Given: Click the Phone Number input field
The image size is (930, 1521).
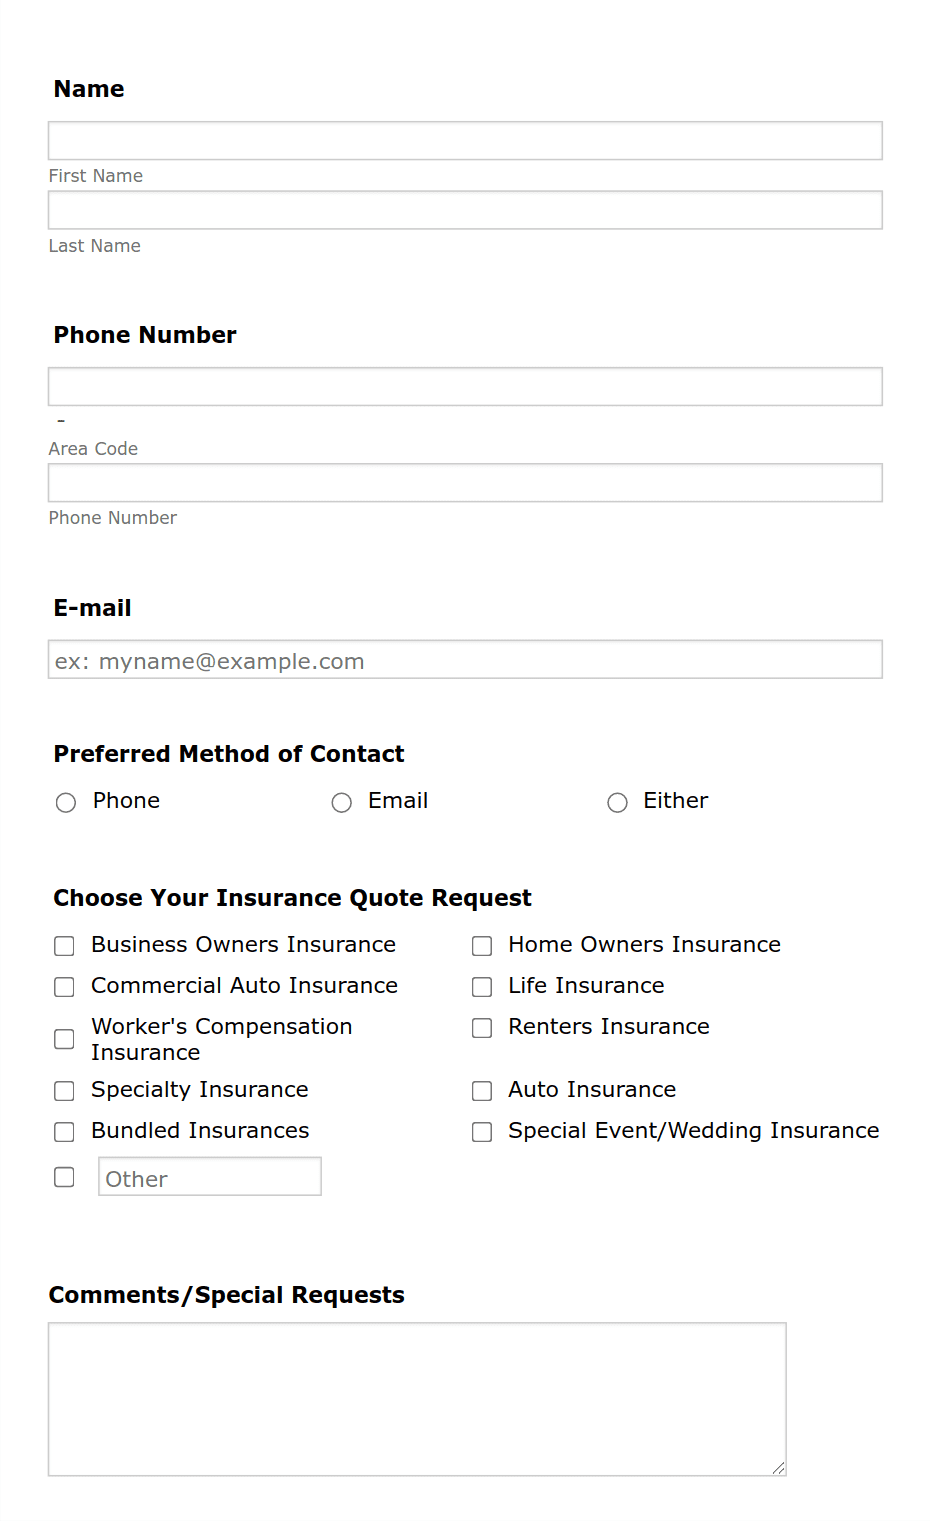Looking at the screenshot, I should point(465,482).
